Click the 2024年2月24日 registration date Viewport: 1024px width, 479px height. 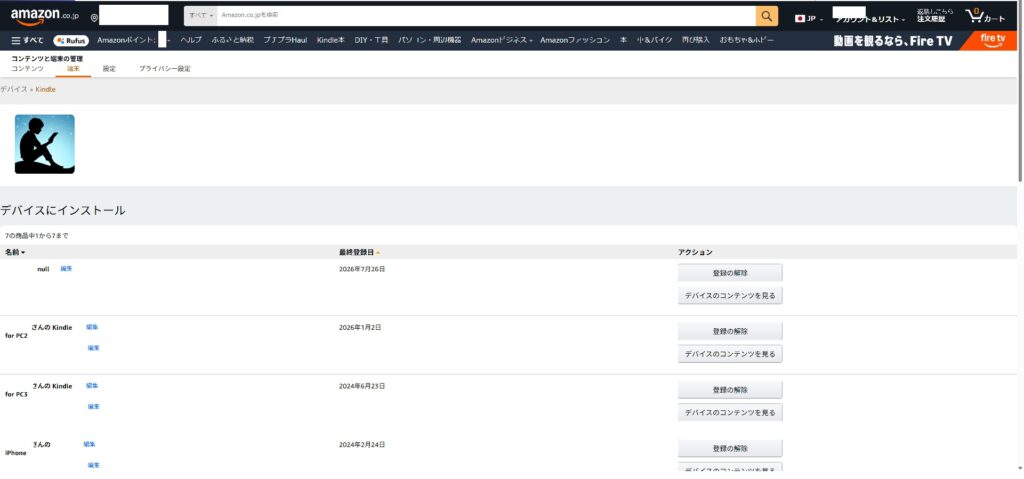[362, 444]
